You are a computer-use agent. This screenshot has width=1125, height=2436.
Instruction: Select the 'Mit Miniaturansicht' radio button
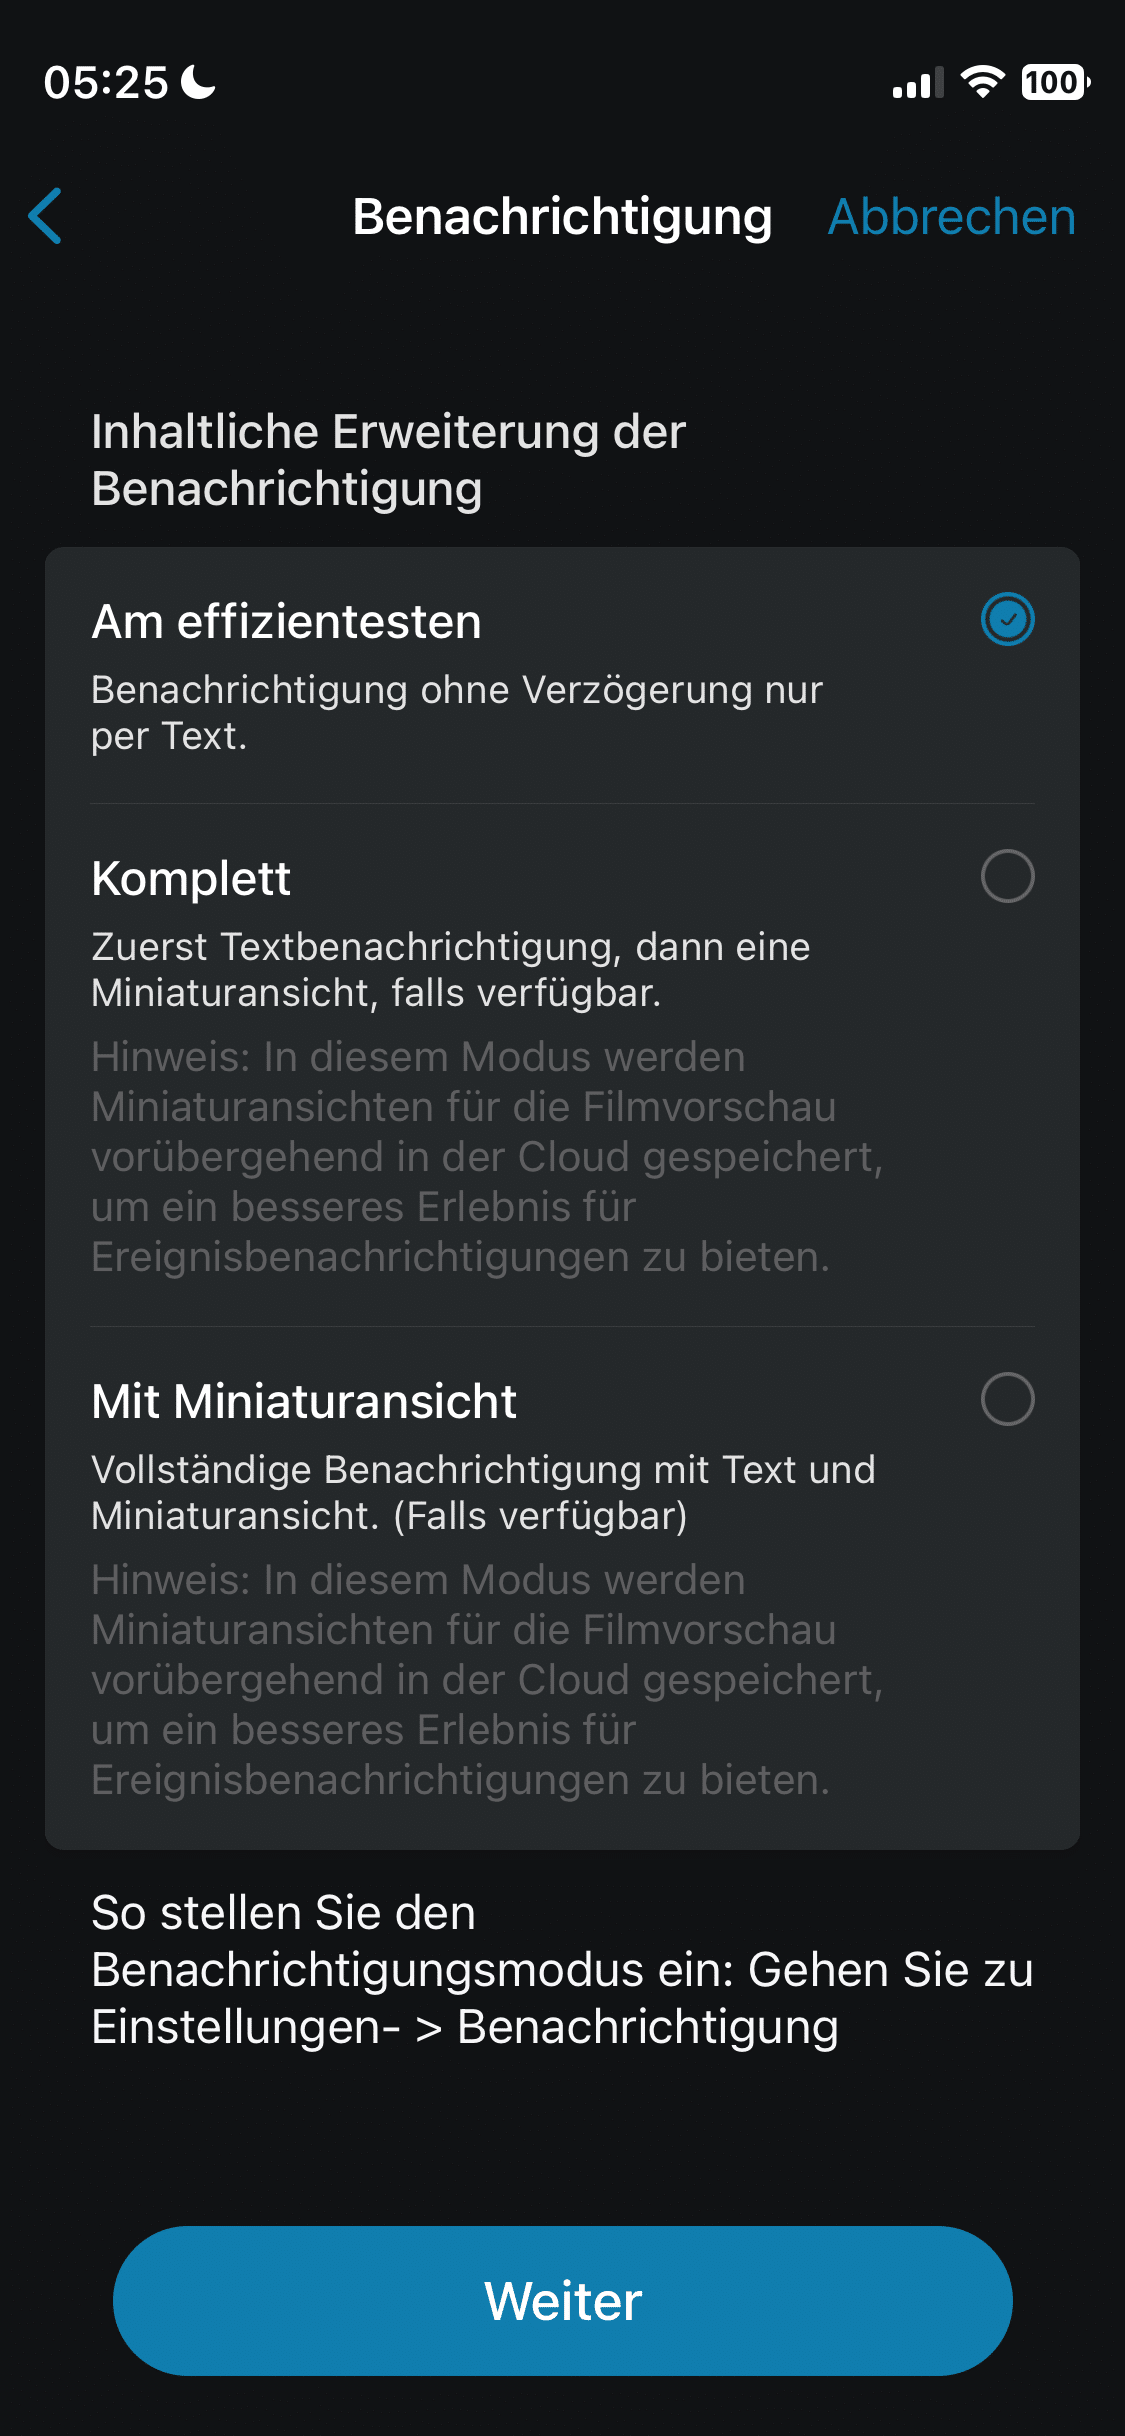[x=1007, y=1399]
